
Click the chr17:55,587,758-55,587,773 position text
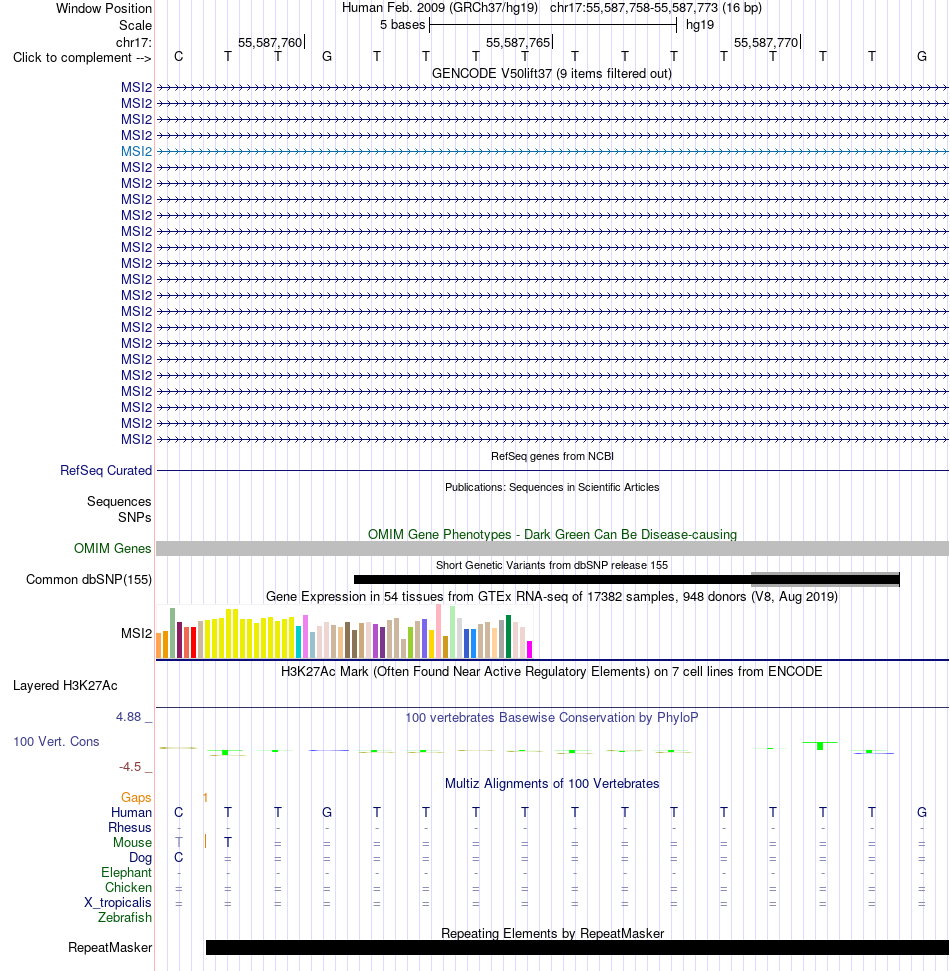pyautogui.click(x=634, y=7)
